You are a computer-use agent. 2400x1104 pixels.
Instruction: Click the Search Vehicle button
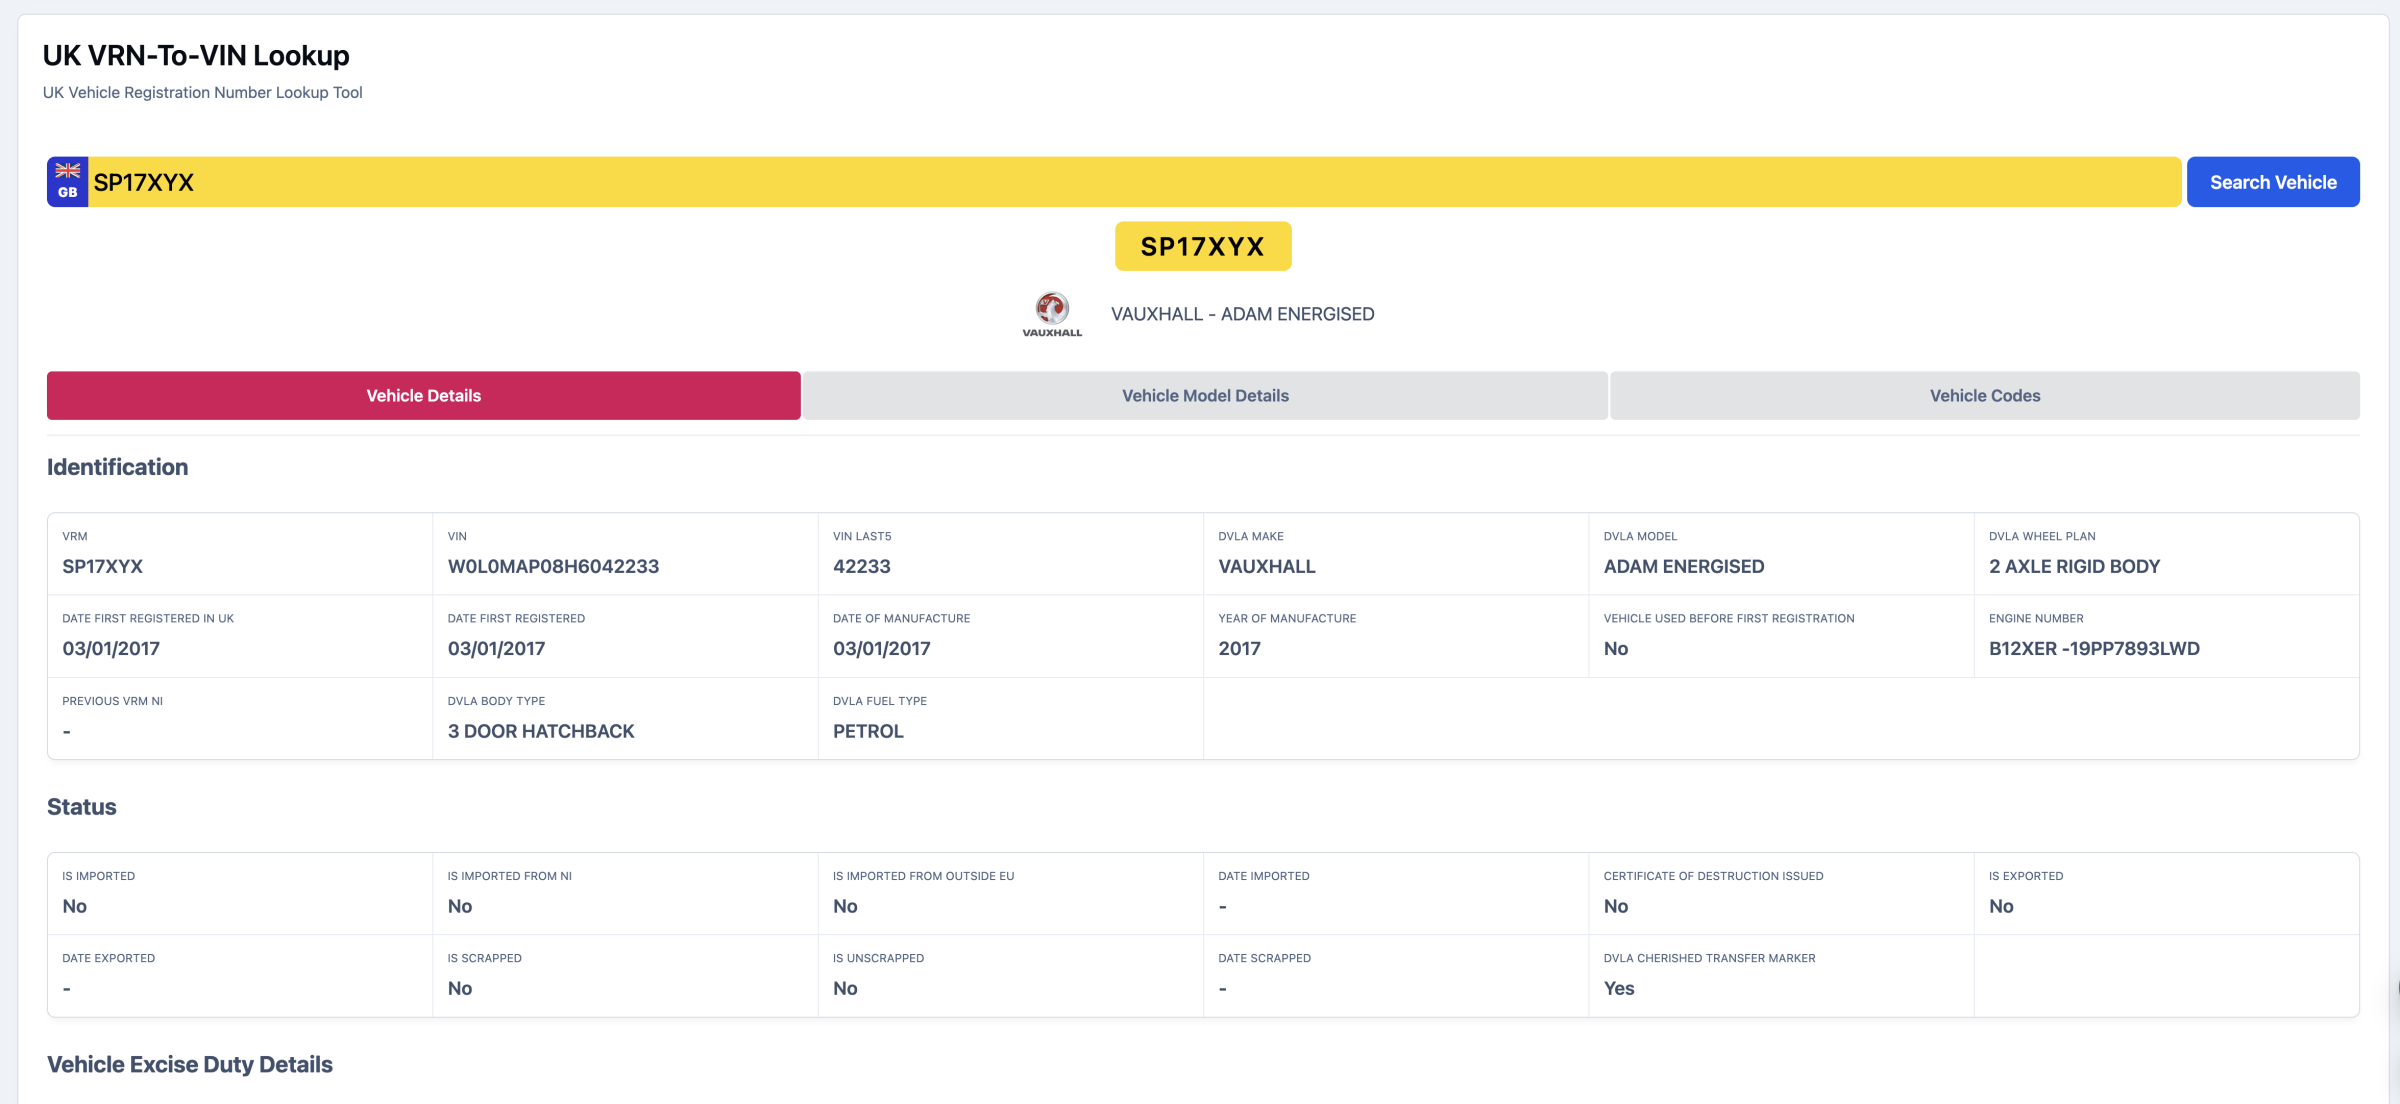(x=2273, y=182)
